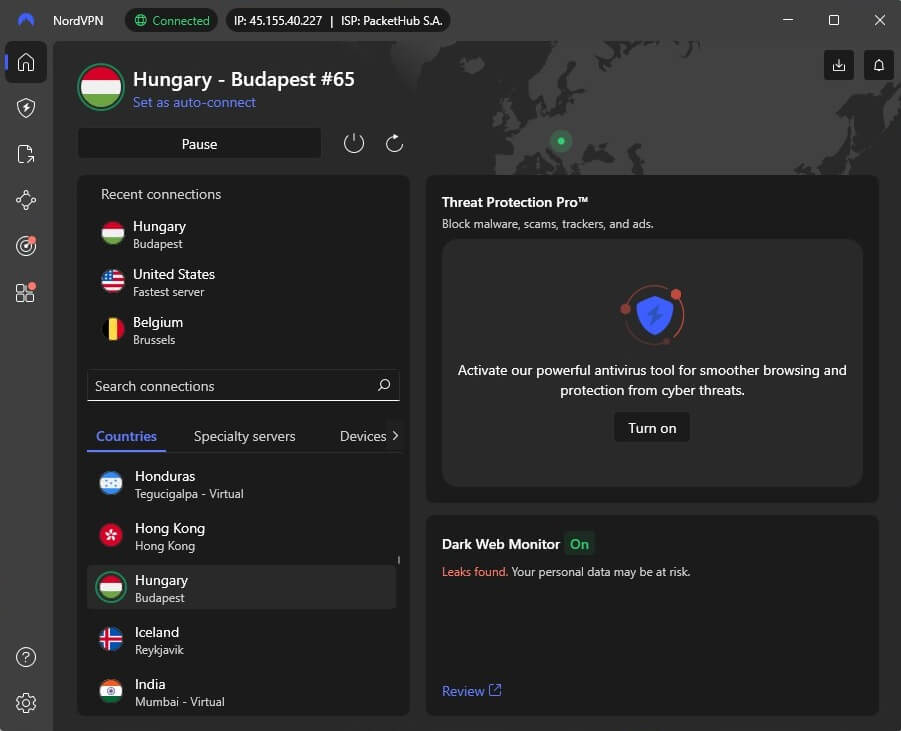Click Leaks found warning text
The height and width of the screenshot is (731, 901).
point(475,572)
